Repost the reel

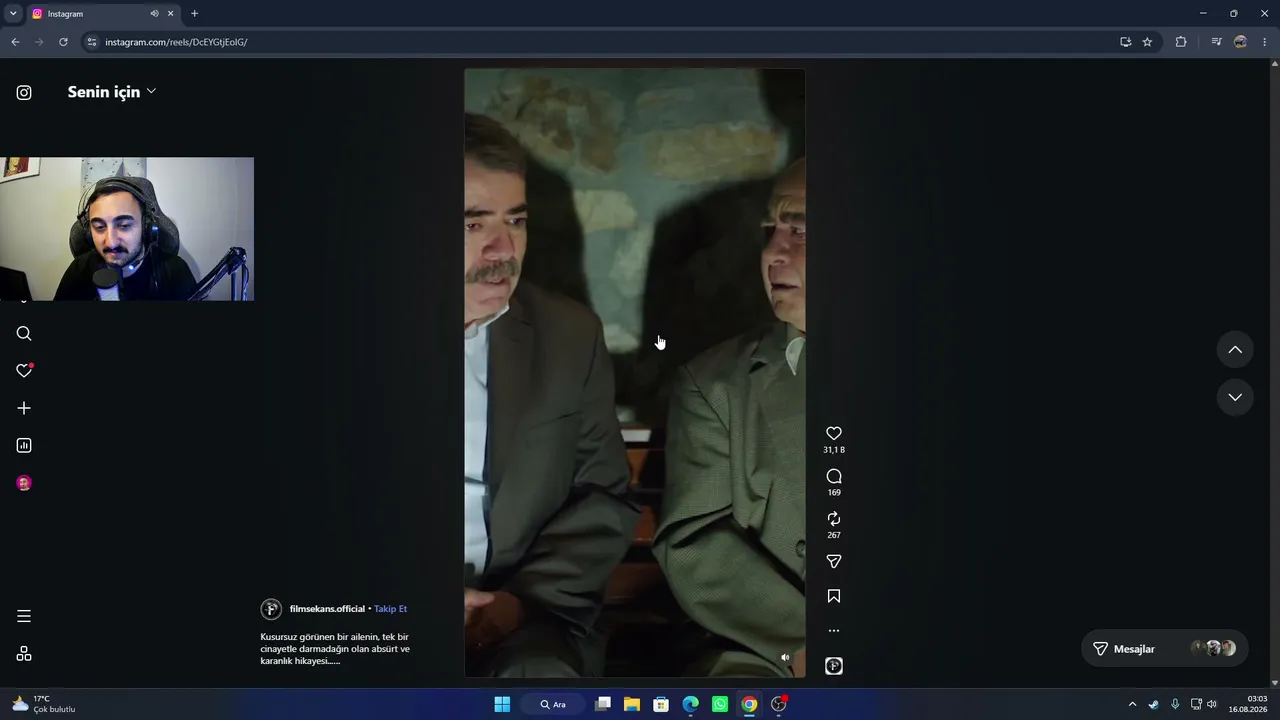tap(834, 519)
